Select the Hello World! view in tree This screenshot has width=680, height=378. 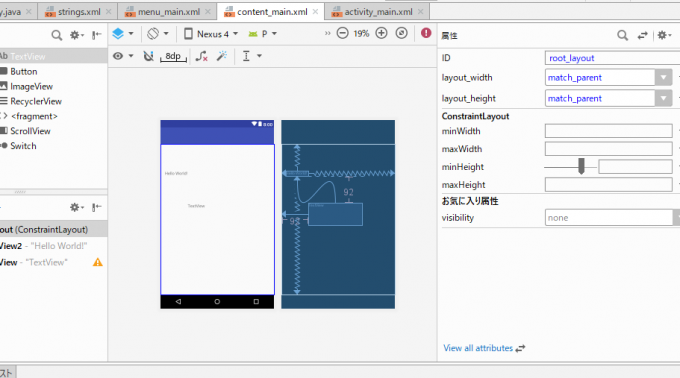point(53,246)
